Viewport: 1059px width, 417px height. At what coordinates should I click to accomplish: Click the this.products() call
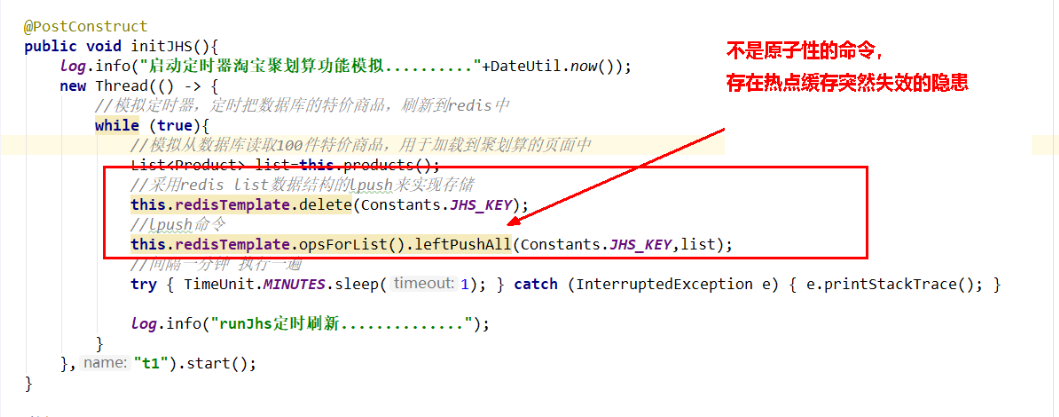tap(368, 165)
